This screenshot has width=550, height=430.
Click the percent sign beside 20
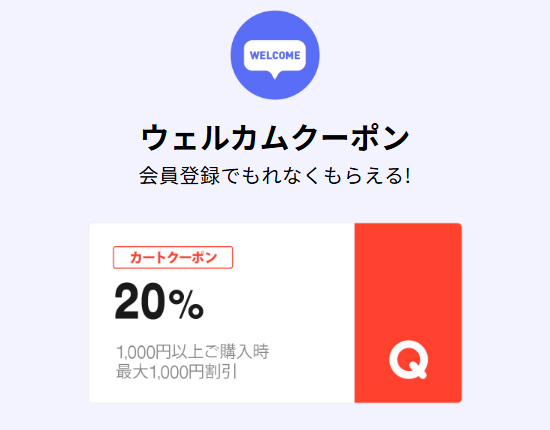tap(186, 305)
